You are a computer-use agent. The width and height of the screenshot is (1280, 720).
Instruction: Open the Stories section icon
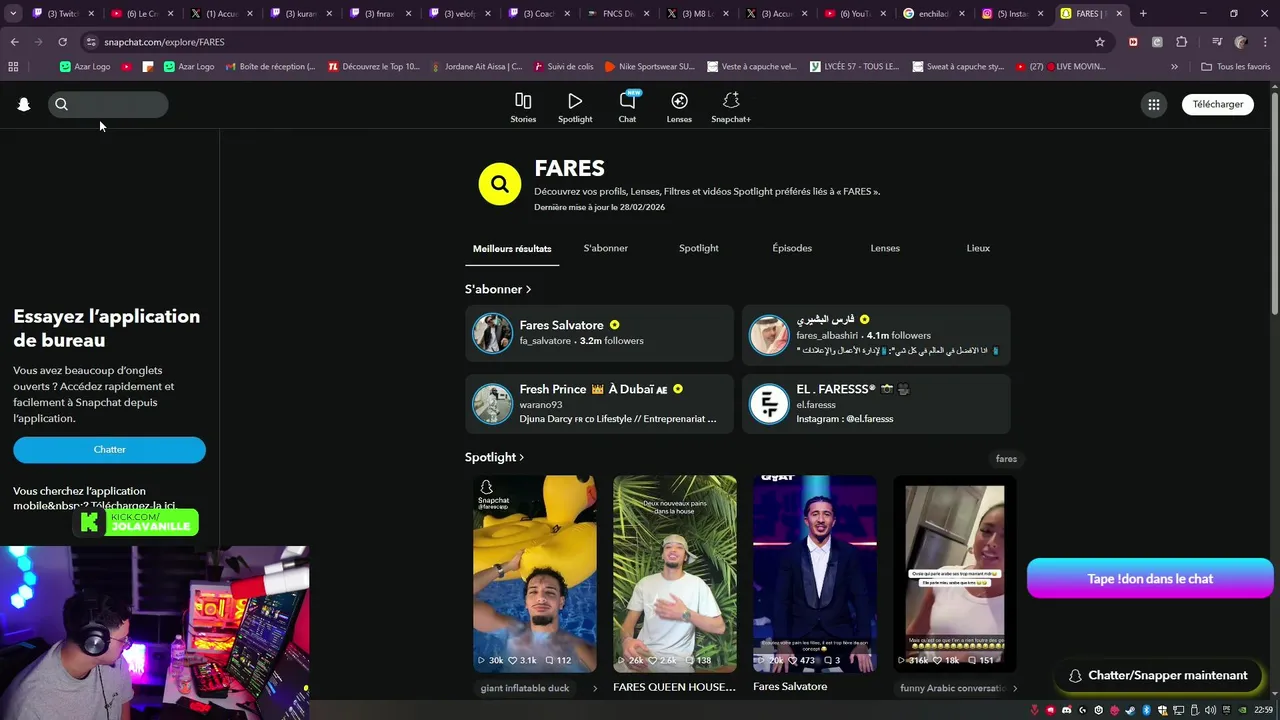pyautogui.click(x=523, y=101)
